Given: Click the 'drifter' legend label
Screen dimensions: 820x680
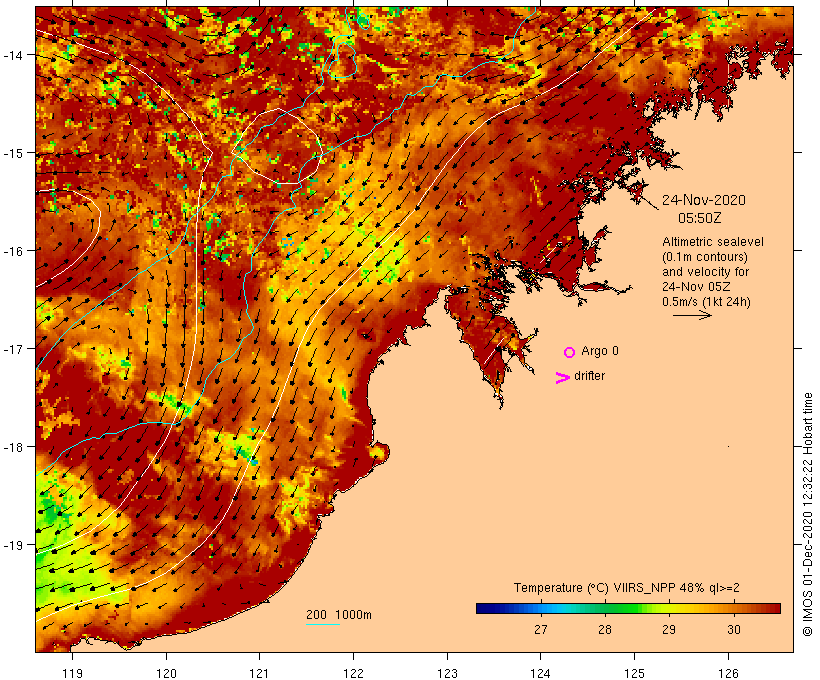Looking at the screenshot, I should pyautogui.click(x=589, y=376).
